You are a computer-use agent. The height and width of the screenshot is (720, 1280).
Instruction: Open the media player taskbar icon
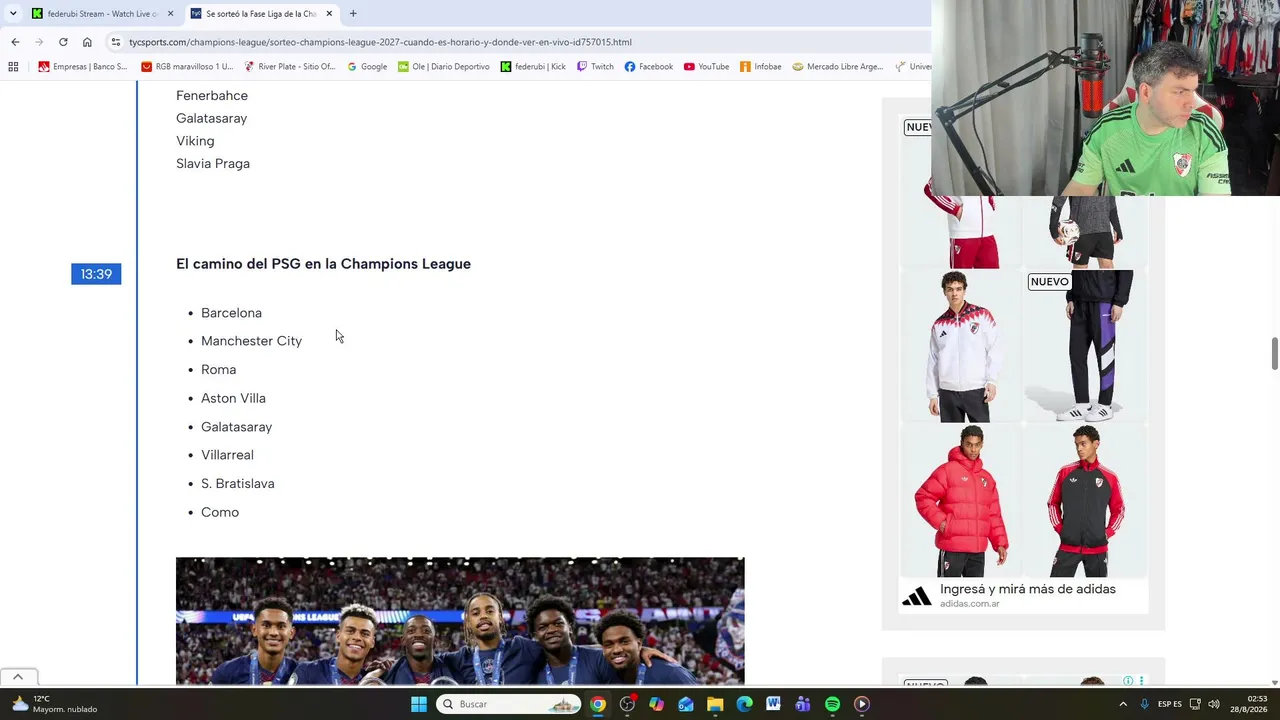pyautogui.click(x=861, y=704)
